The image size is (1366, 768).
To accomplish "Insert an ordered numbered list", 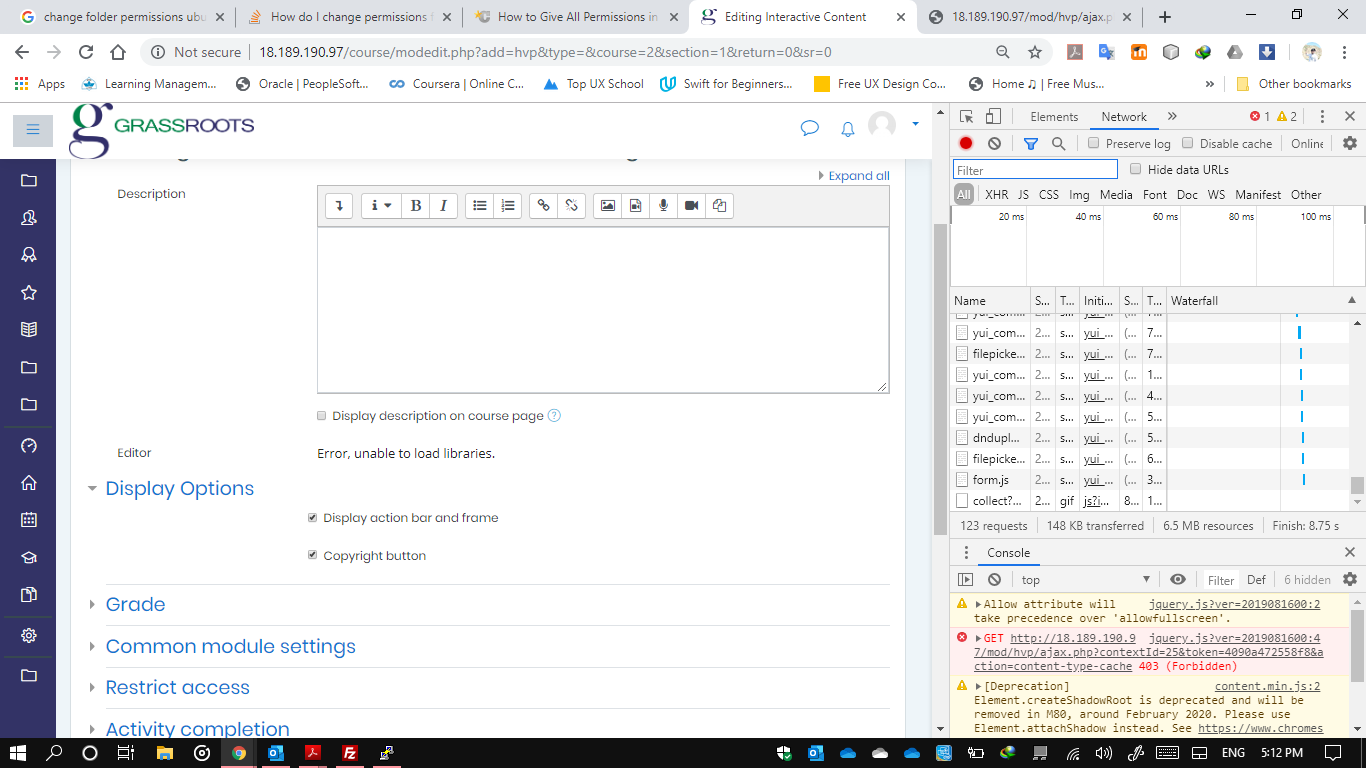I will [508, 205].
